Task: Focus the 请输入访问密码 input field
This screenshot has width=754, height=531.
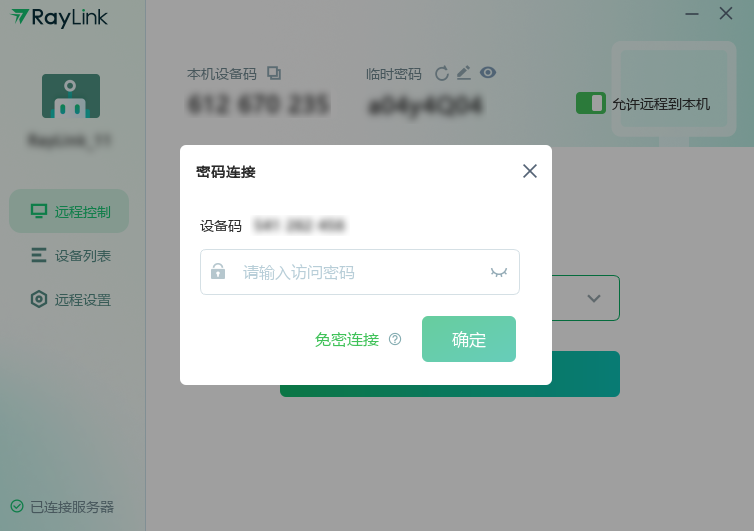Action: 360,272
